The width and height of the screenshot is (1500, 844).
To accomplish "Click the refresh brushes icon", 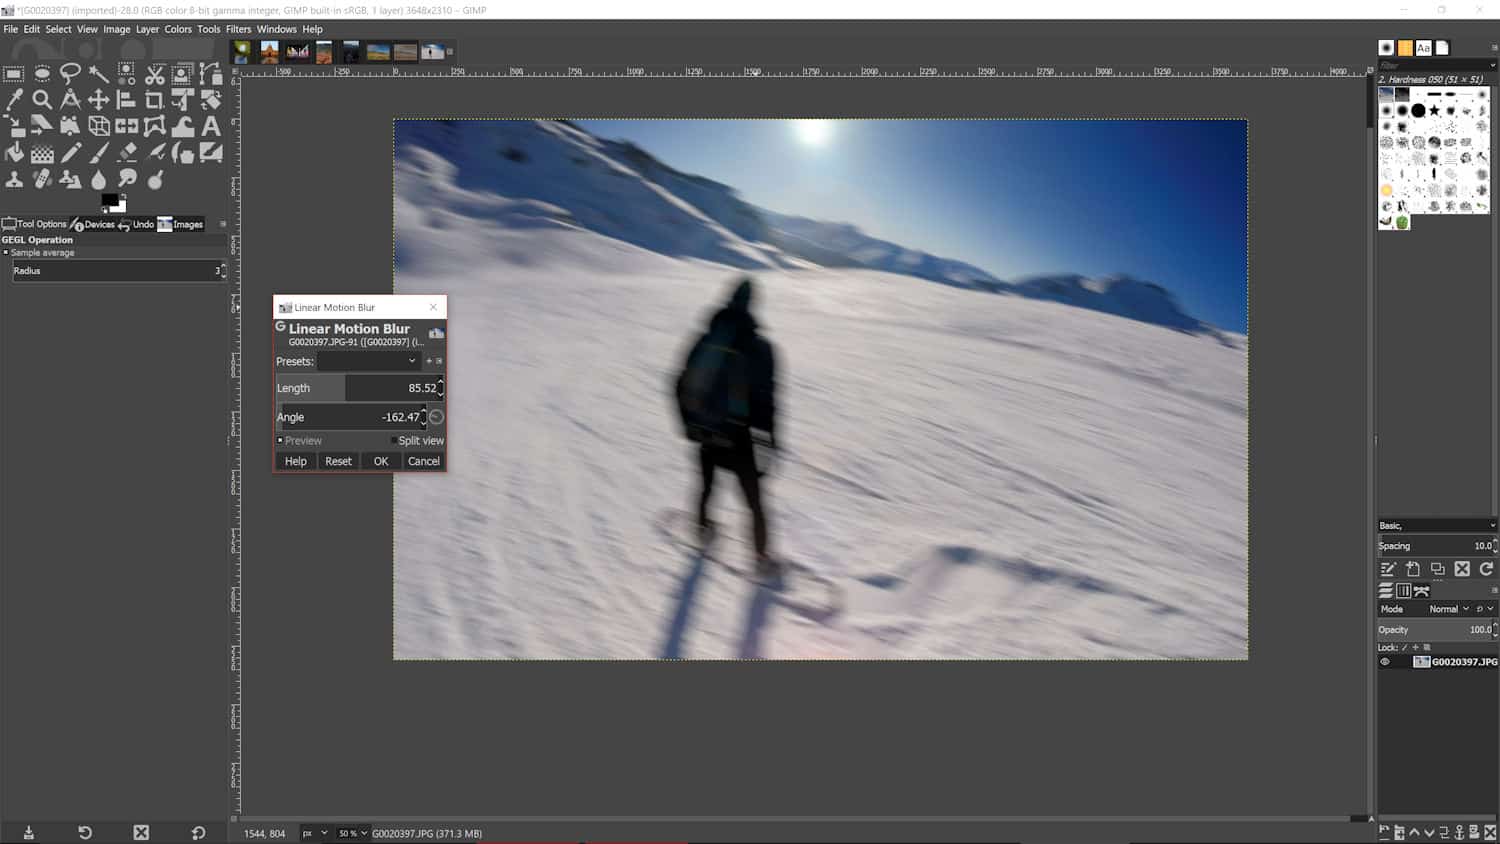I will [1486, 569].
